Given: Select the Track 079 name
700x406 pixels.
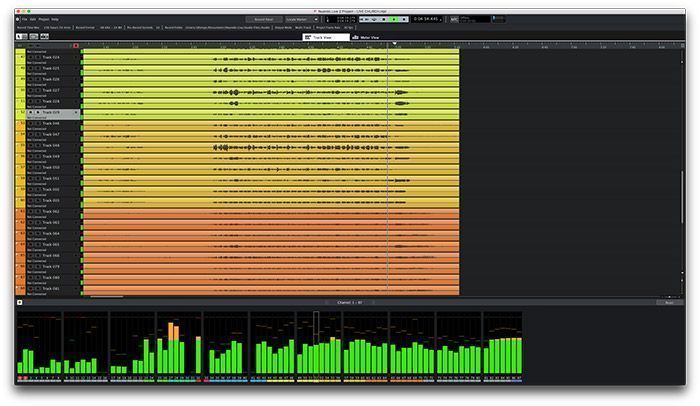Looking at the screenshot, I should tap(51, 267).
